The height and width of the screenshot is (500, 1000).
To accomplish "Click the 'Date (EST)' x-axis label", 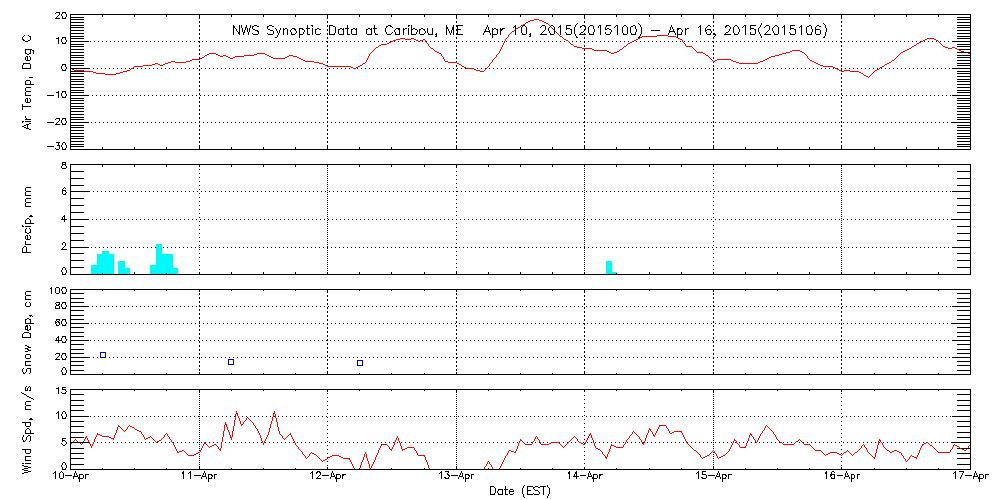I will pos(521,491).
